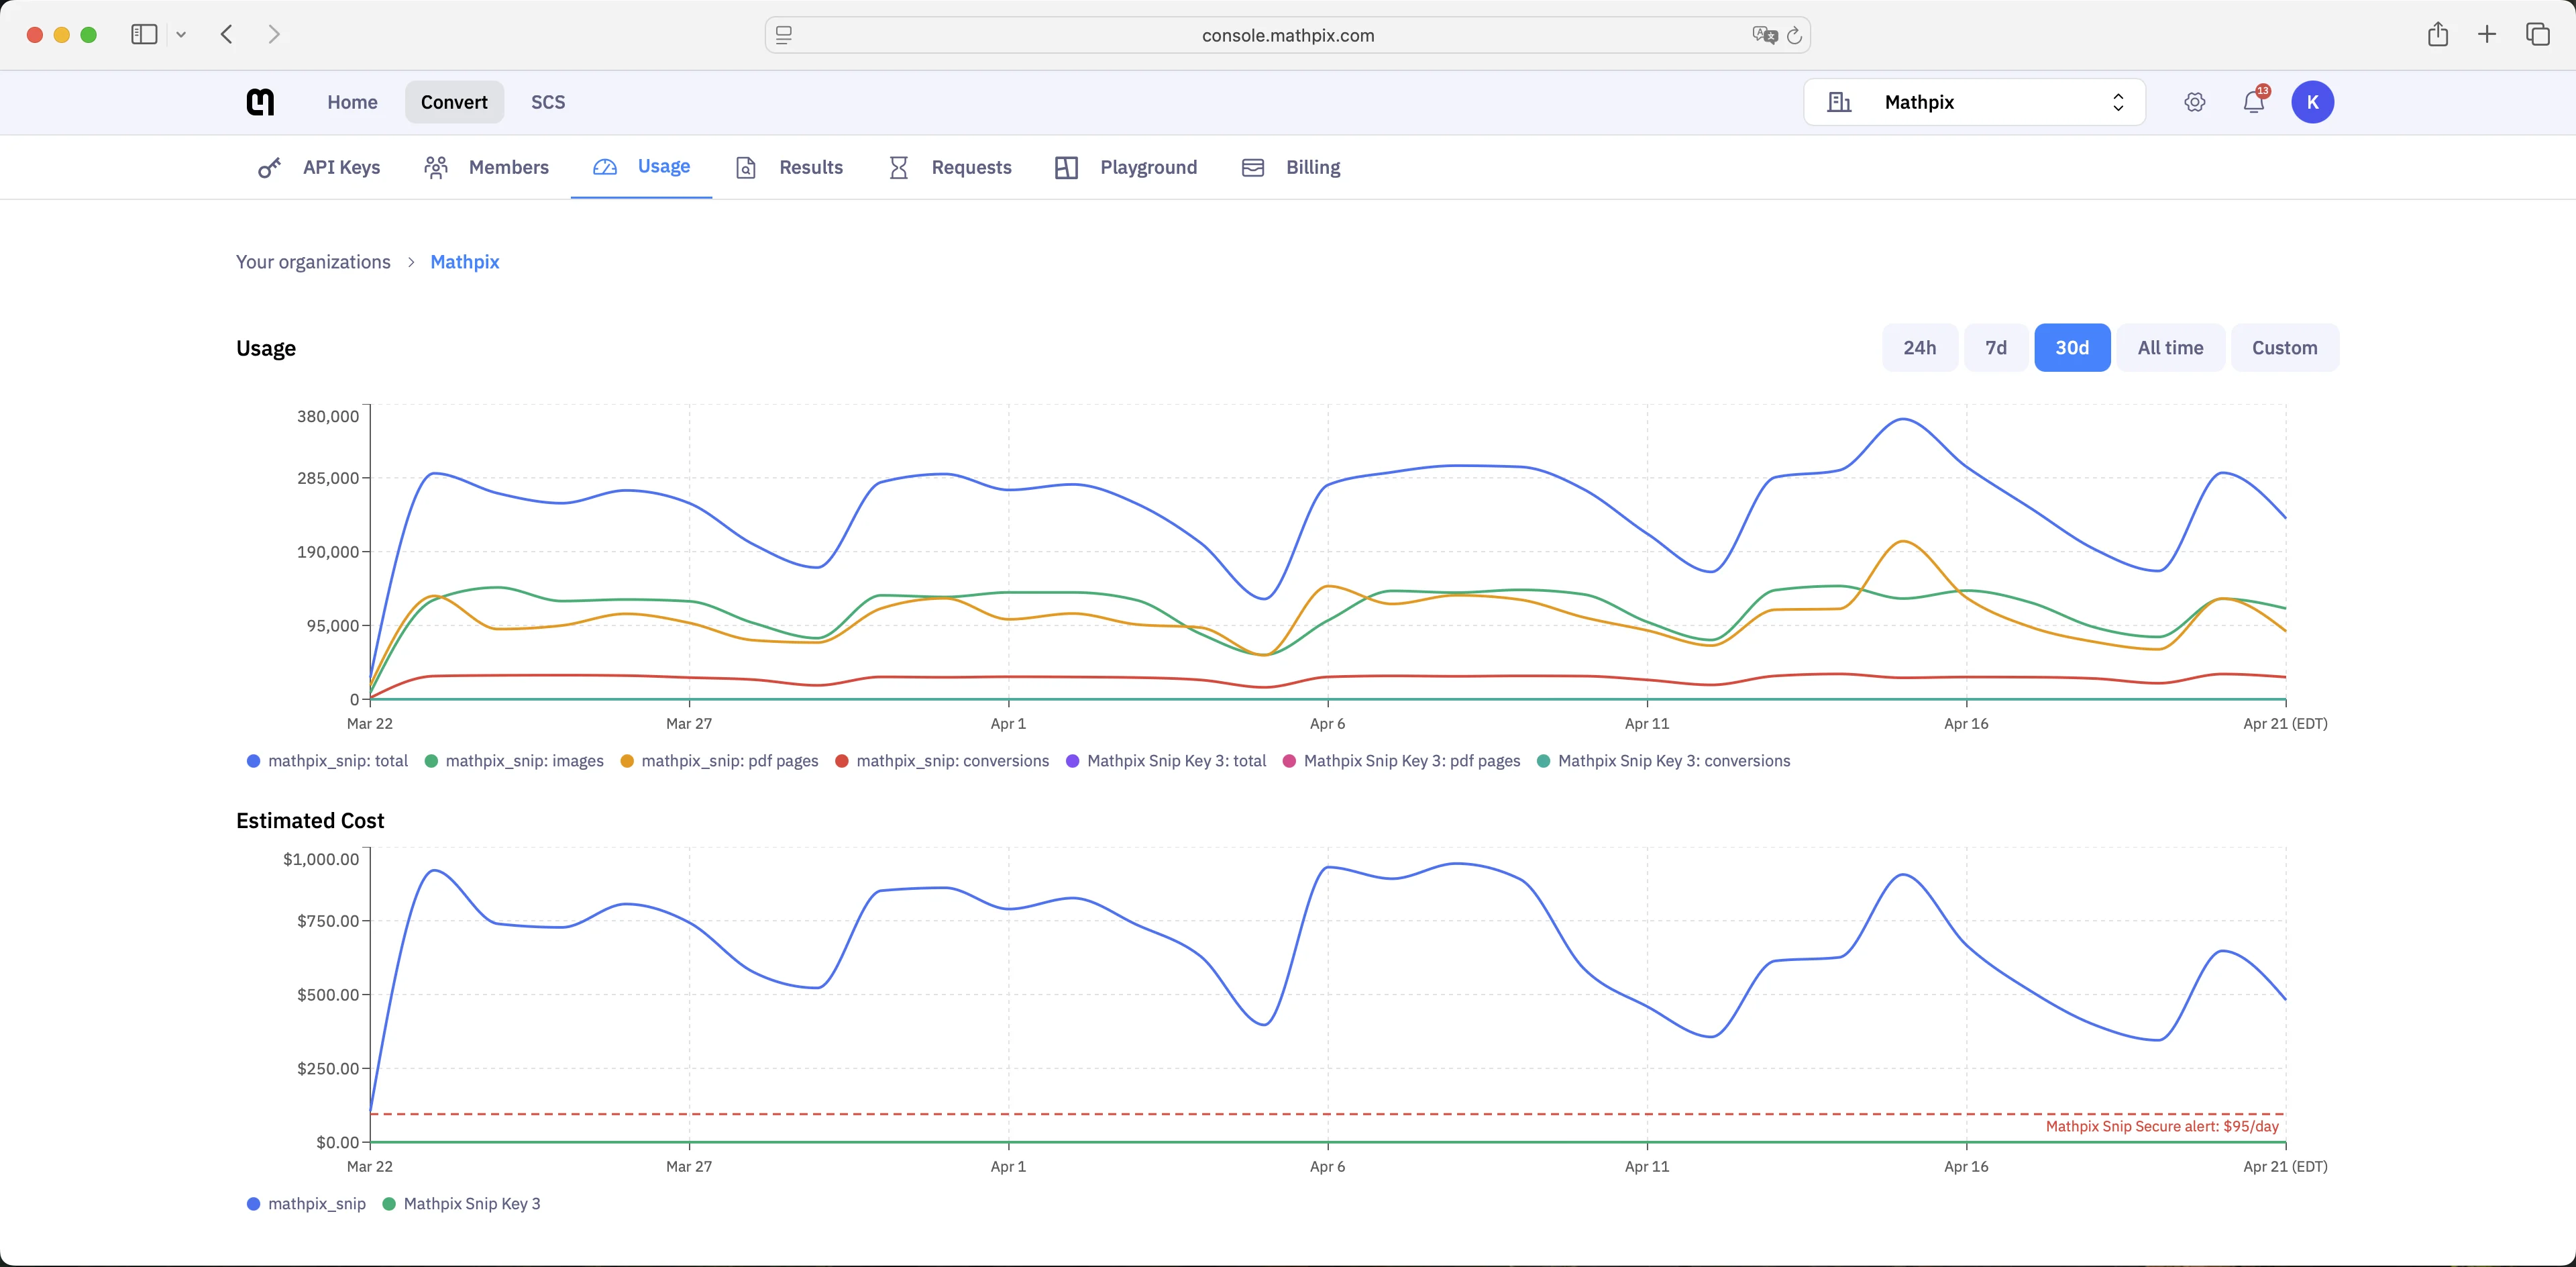Image resolution: width=2576 pixels, height=1267 pixels.
Task: Click the Playground layout icon
Action: point(1066,168)
